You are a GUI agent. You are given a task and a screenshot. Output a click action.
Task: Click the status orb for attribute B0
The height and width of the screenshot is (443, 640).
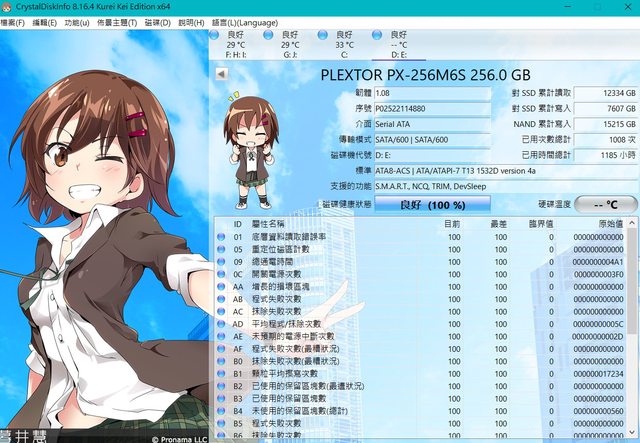(x=221, y=361)
